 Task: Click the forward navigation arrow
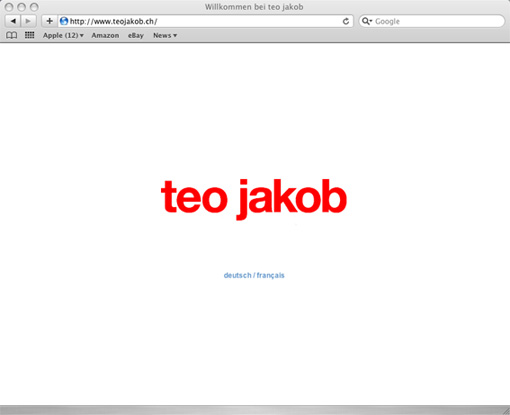28,21
